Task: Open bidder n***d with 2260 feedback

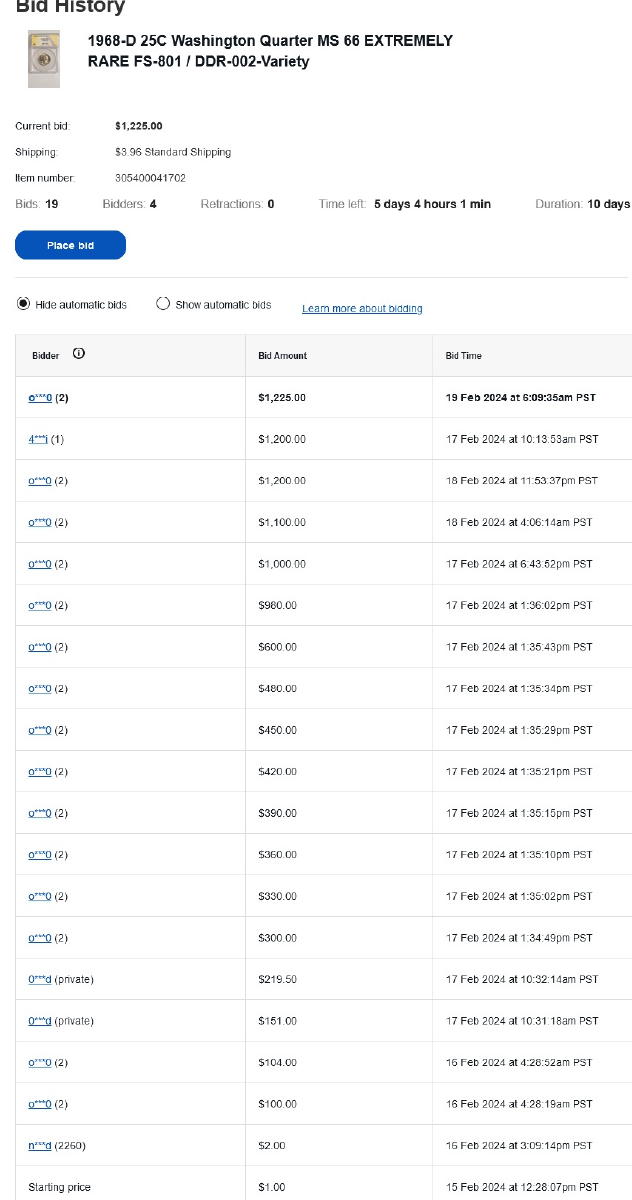Action: 40,1145
